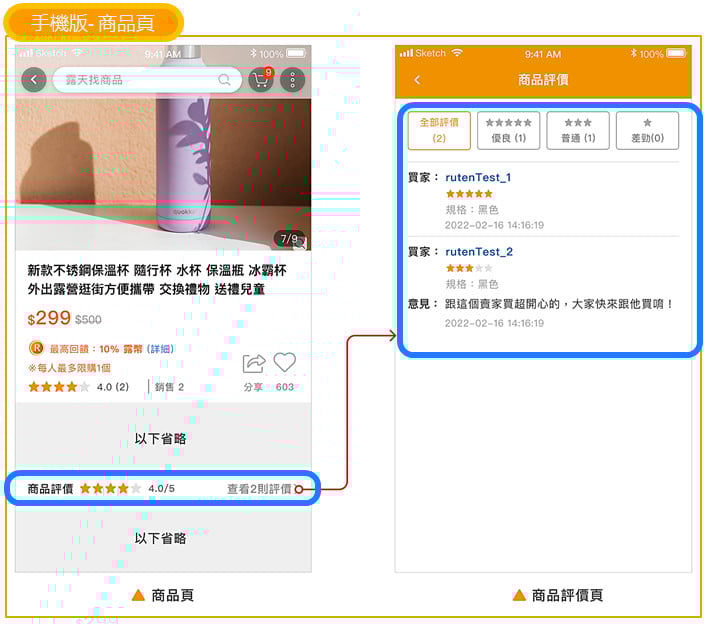Click the 4.0 (2) star rating under price
The width and height of the screenshot is (708, 624).
point(78,387)
